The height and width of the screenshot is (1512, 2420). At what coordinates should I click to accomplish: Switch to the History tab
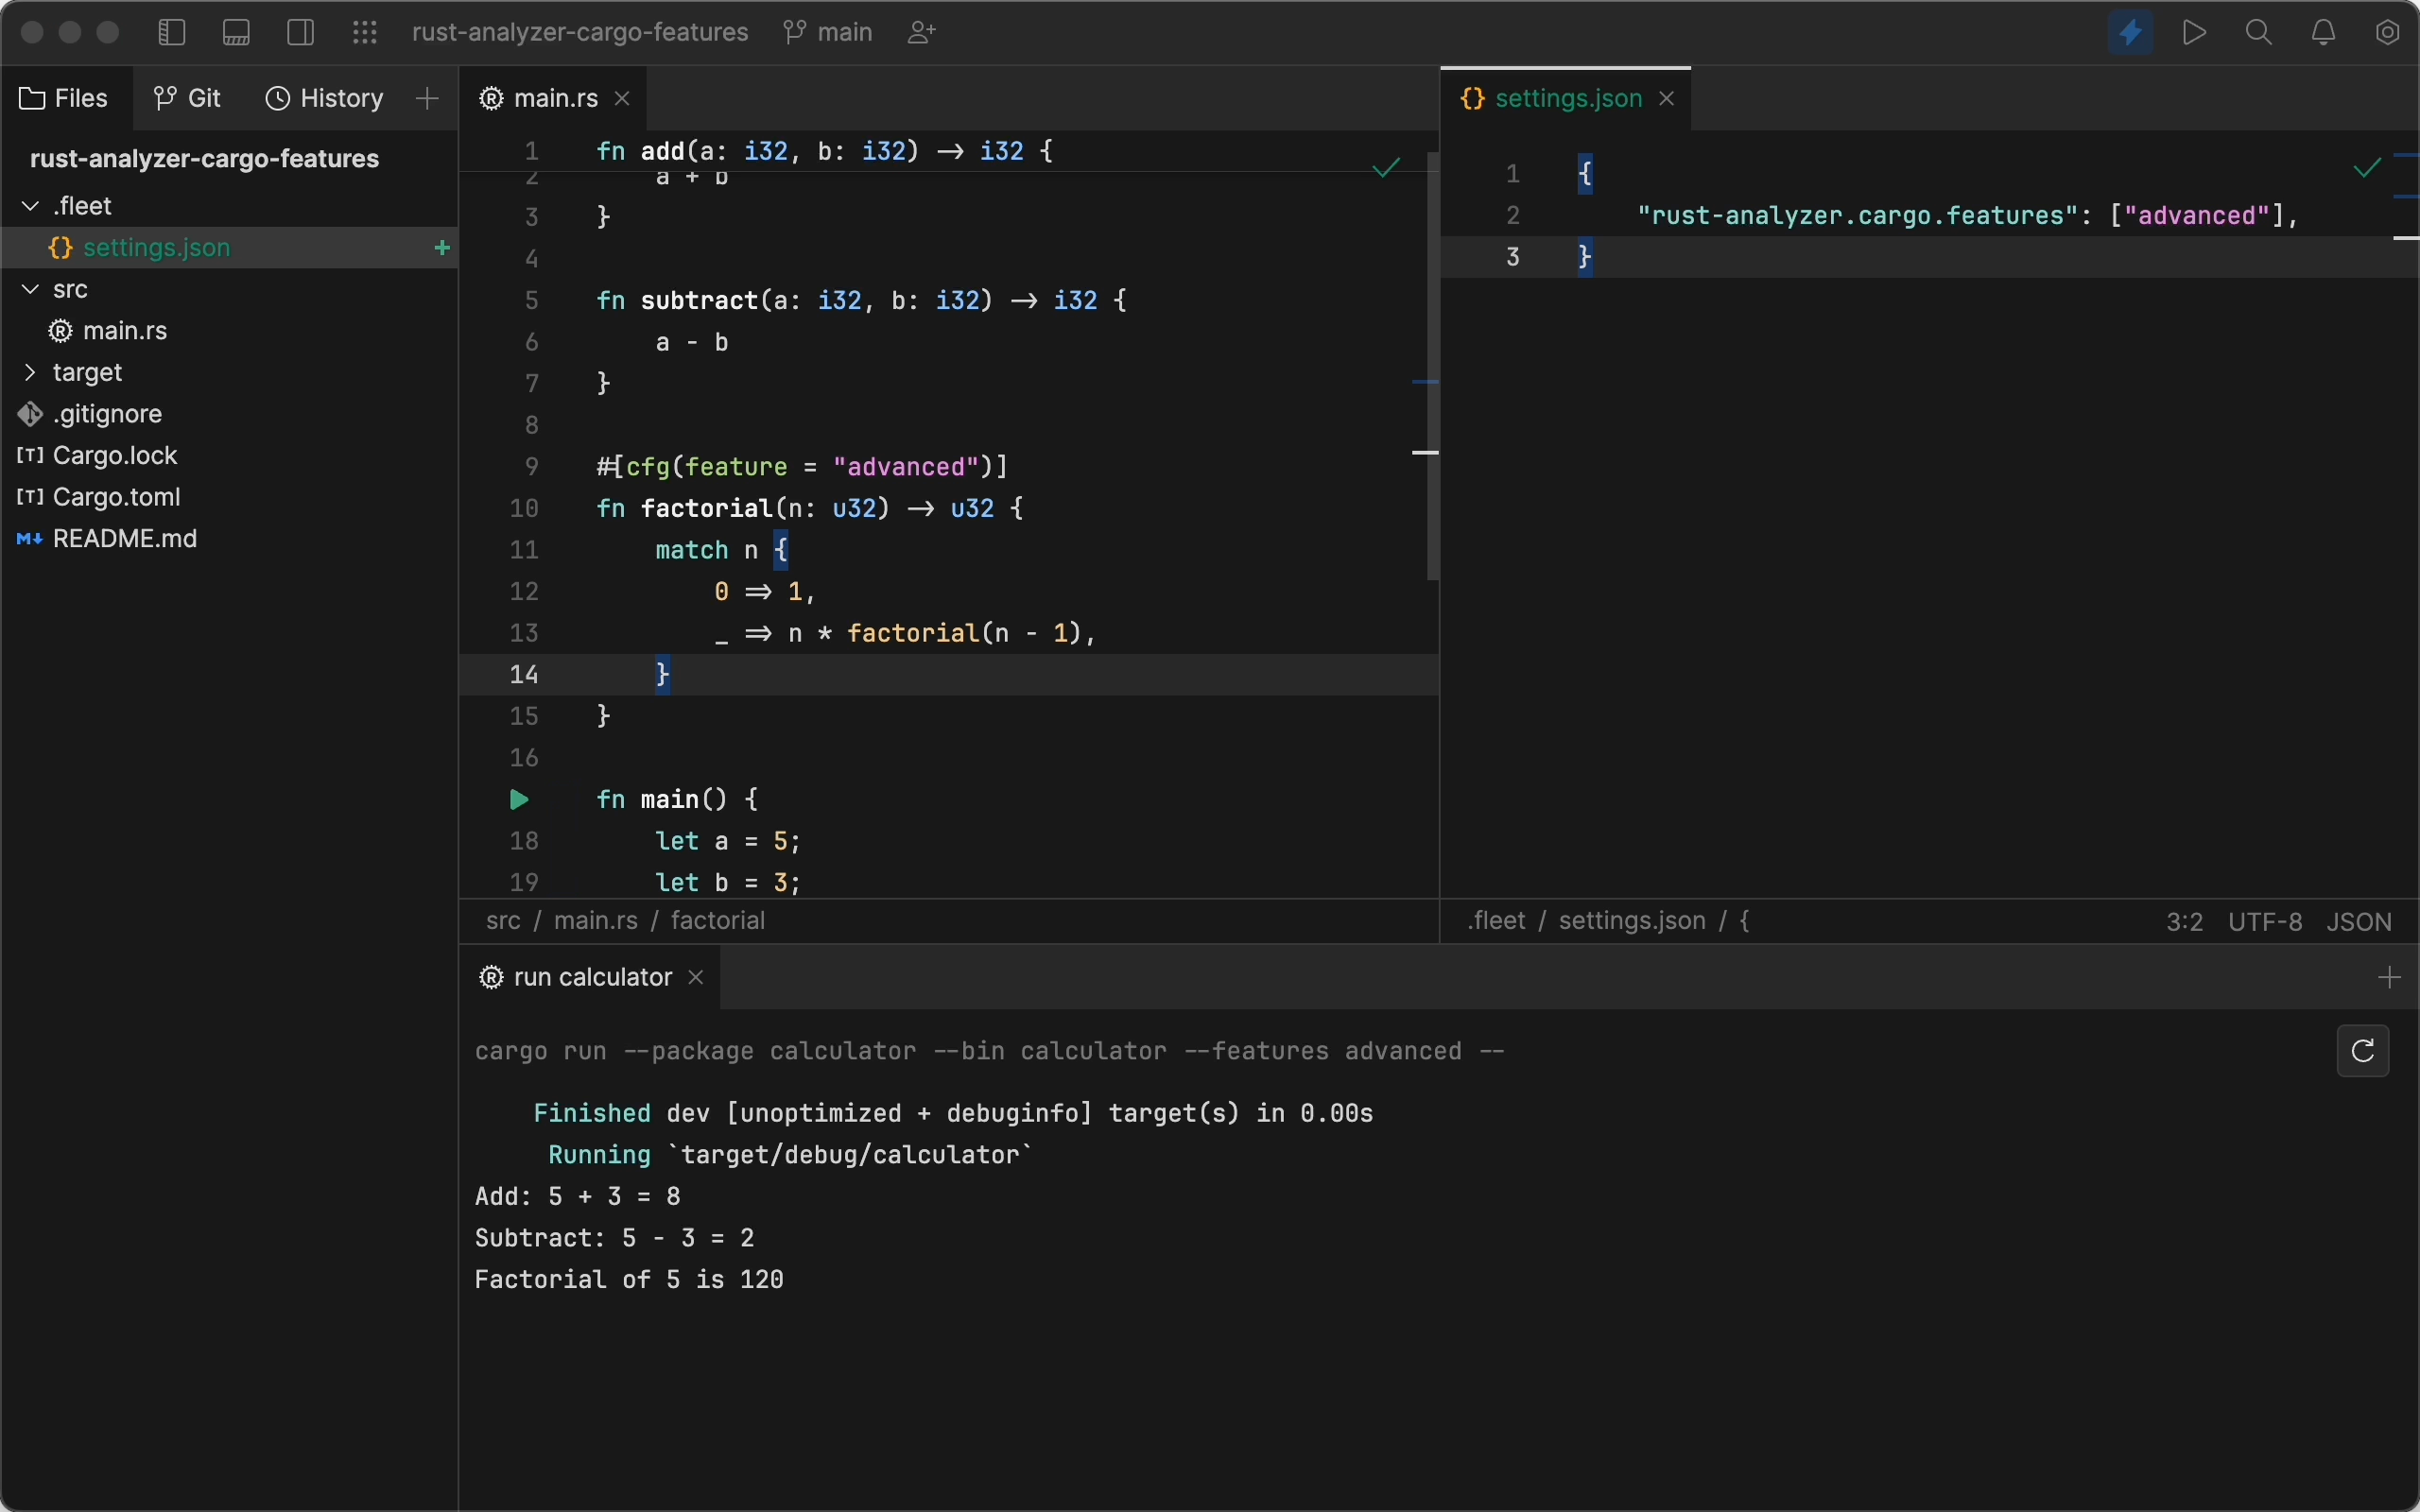[x=323, y=98]
